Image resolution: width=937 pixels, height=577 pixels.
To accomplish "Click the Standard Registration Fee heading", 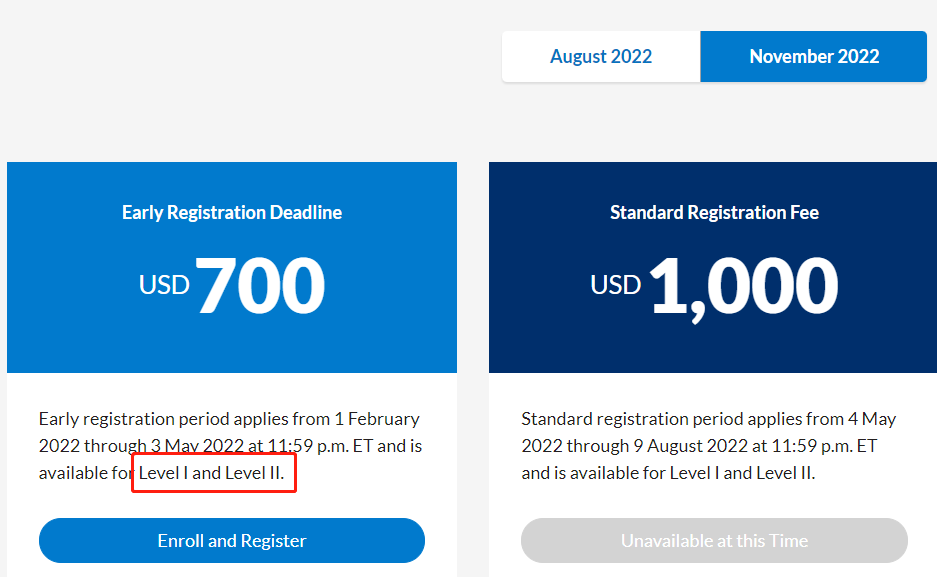I will pos(714,212).
